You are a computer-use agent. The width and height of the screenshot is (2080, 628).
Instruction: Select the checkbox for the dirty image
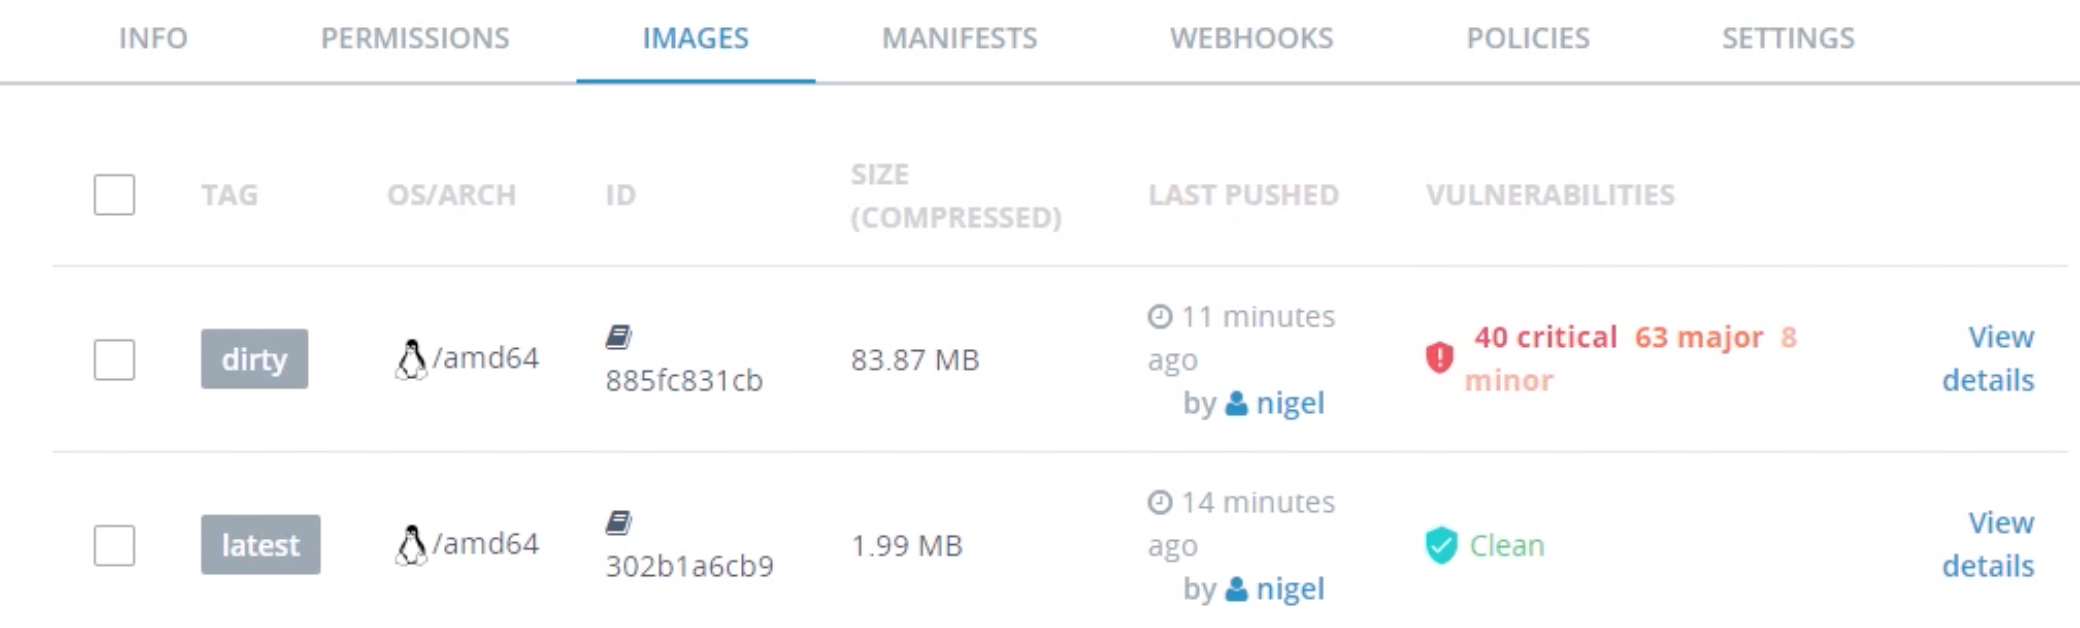114,360
